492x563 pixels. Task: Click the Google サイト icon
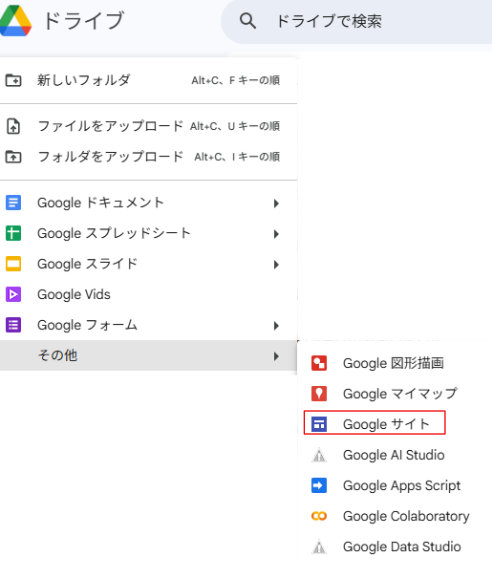point(319,424)
